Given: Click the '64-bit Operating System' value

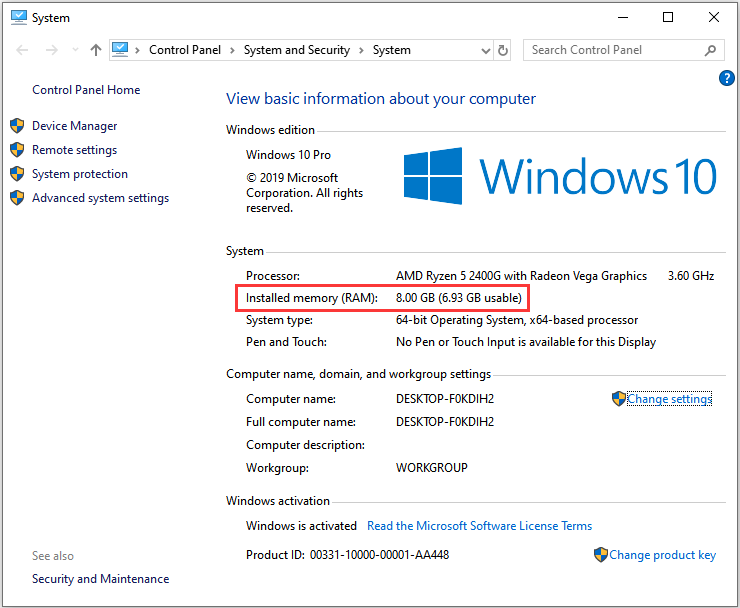Looking at the screenshot, I should pyautogui.click(x=460, y=320).
